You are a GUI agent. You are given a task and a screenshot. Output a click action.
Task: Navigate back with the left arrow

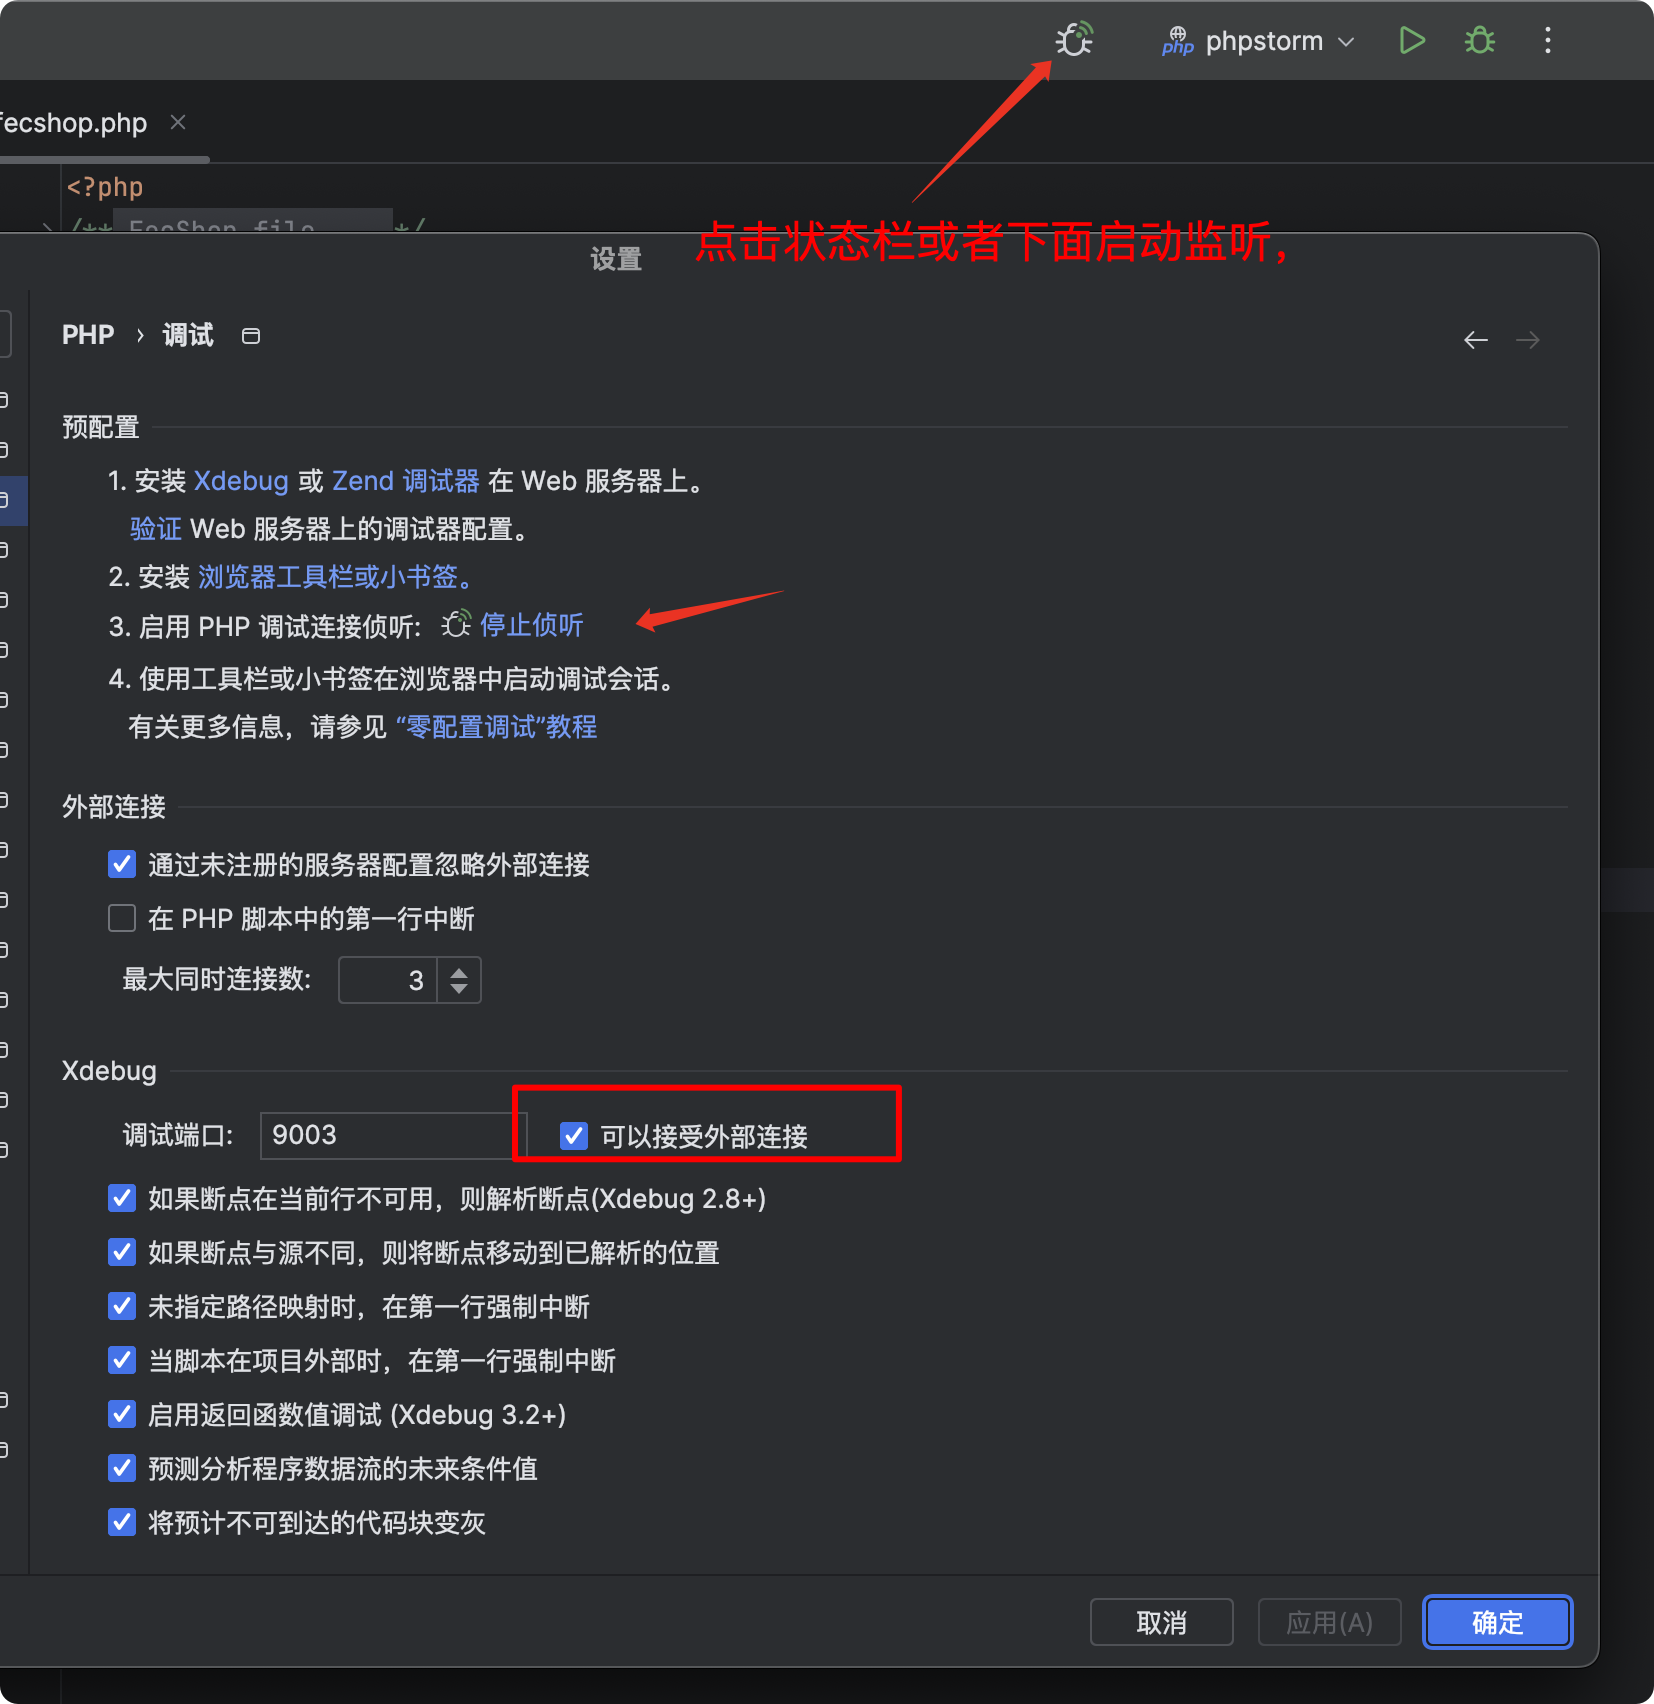click(1475, 340)
